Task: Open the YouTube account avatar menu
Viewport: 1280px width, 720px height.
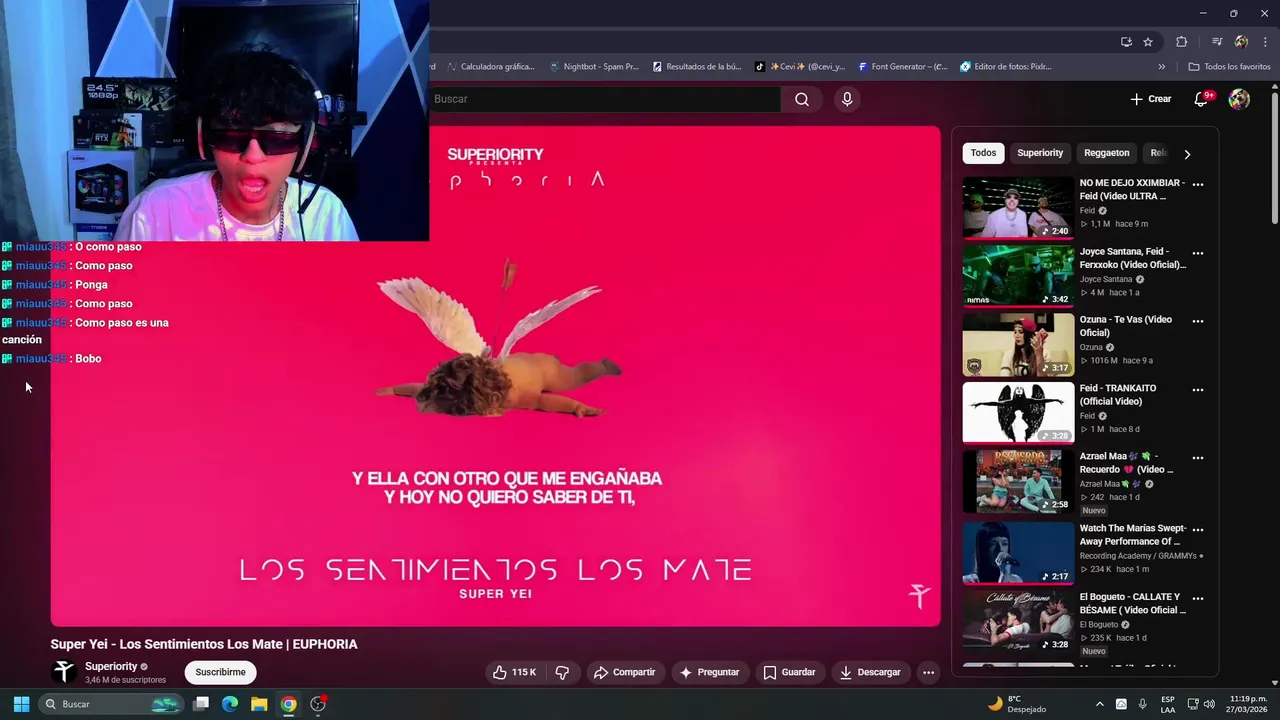Action: click(x=1239, y=99)
